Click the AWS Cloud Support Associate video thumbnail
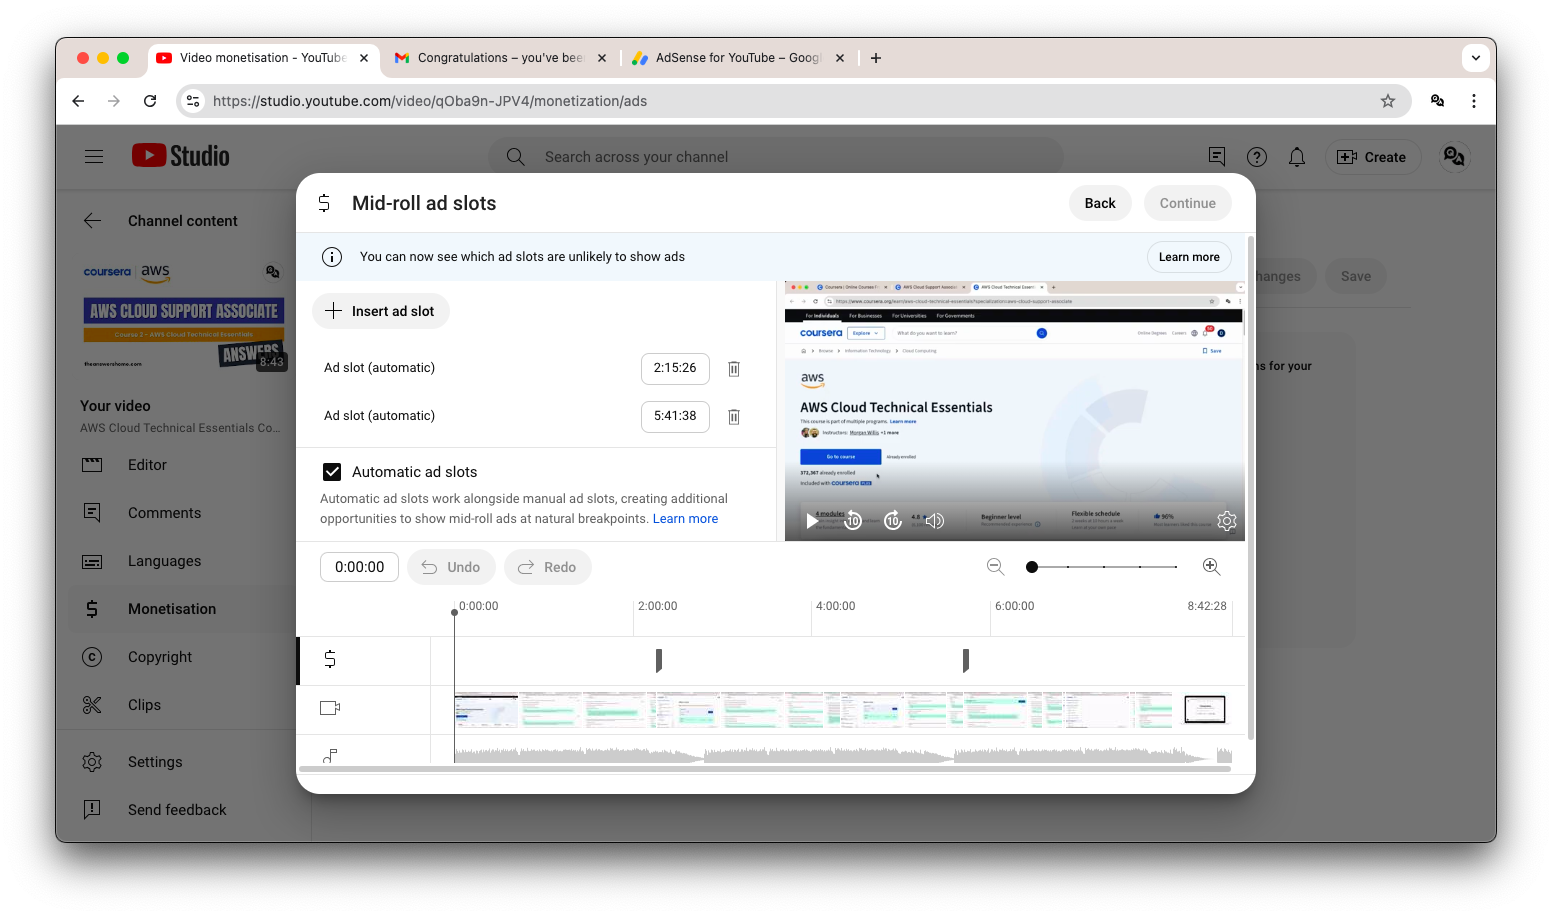1552x916 pixels. coord(184,315)
